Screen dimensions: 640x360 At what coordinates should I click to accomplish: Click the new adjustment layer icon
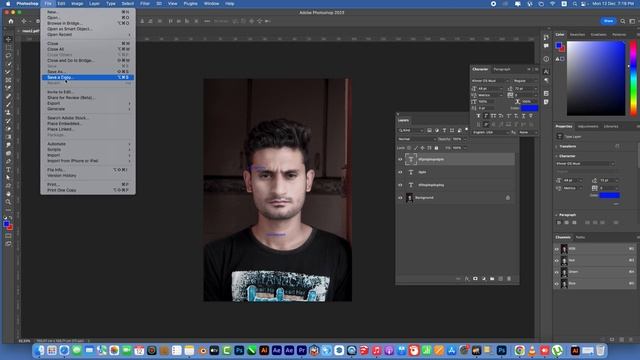pos(484,279)
